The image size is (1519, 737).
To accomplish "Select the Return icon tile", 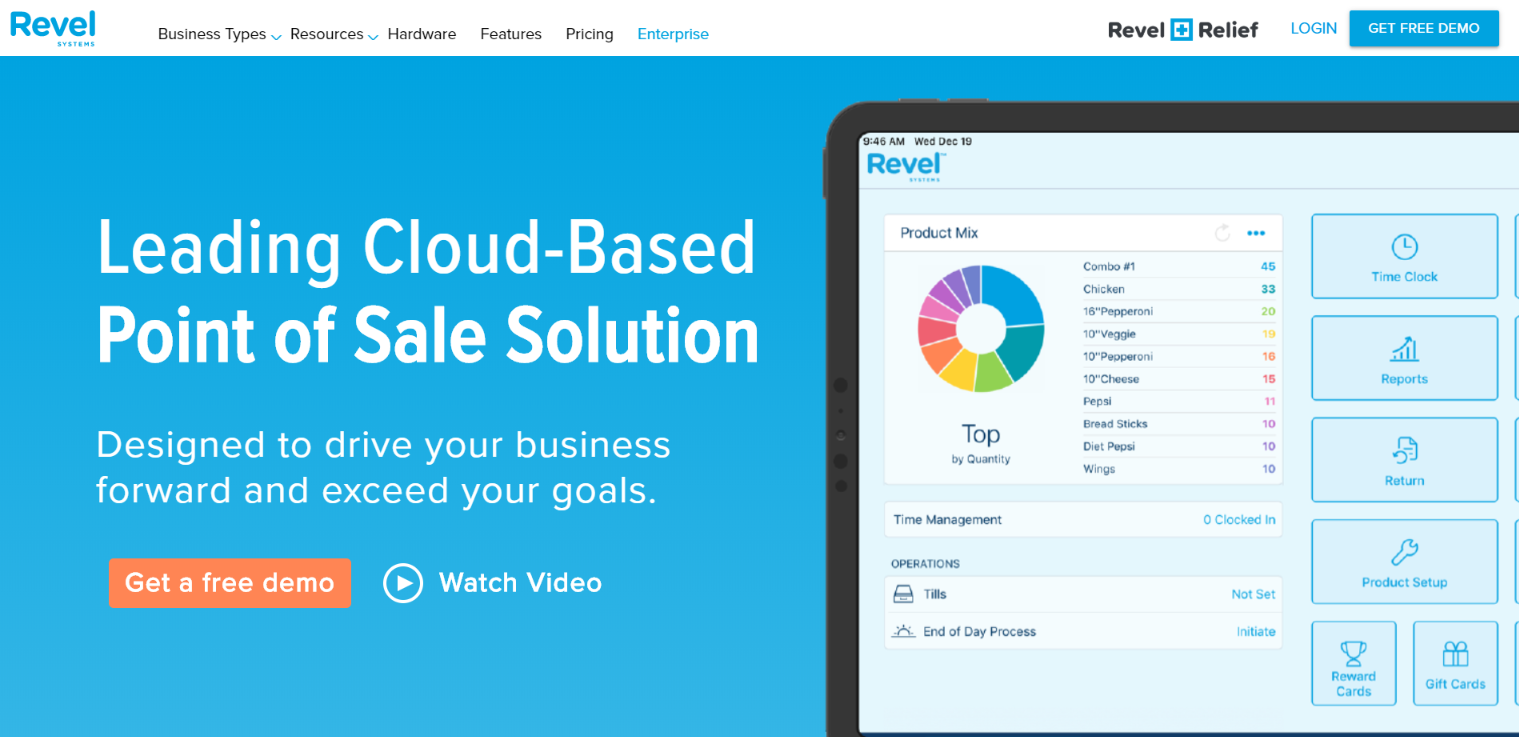I will (1404, 460).
